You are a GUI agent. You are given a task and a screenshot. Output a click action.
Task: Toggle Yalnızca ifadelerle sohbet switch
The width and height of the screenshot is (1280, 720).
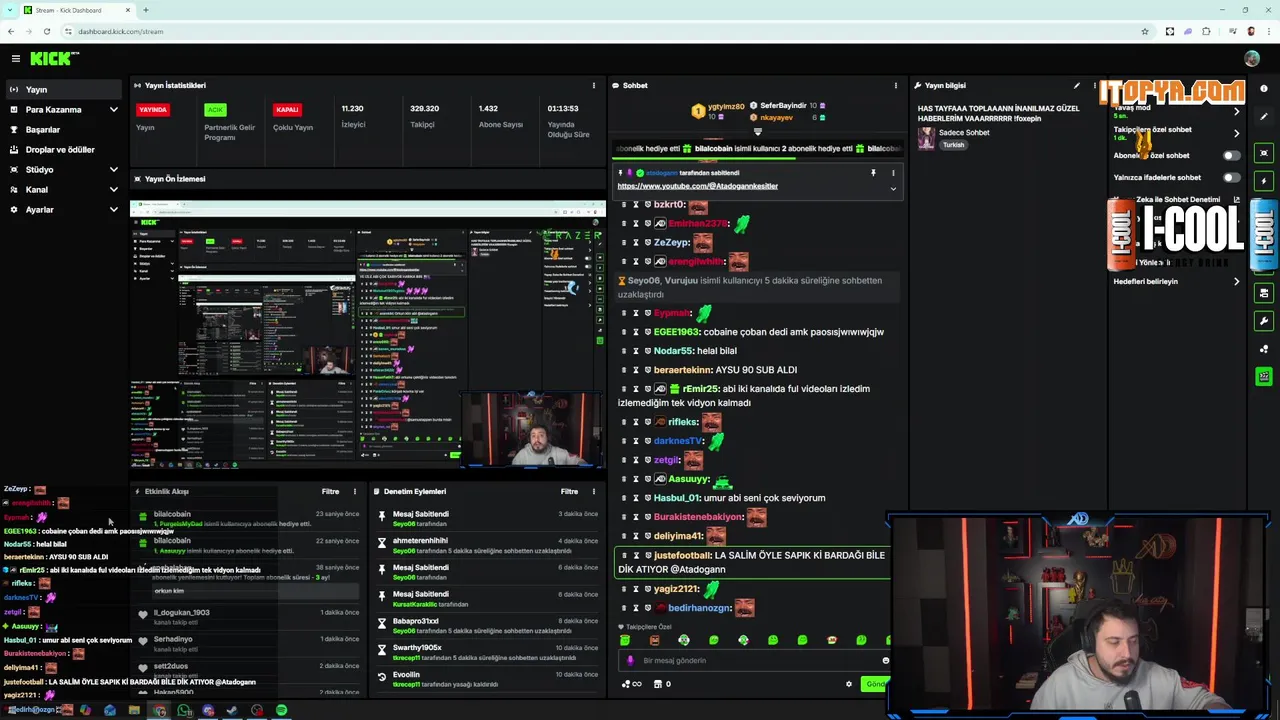(x=1232, y=177)
